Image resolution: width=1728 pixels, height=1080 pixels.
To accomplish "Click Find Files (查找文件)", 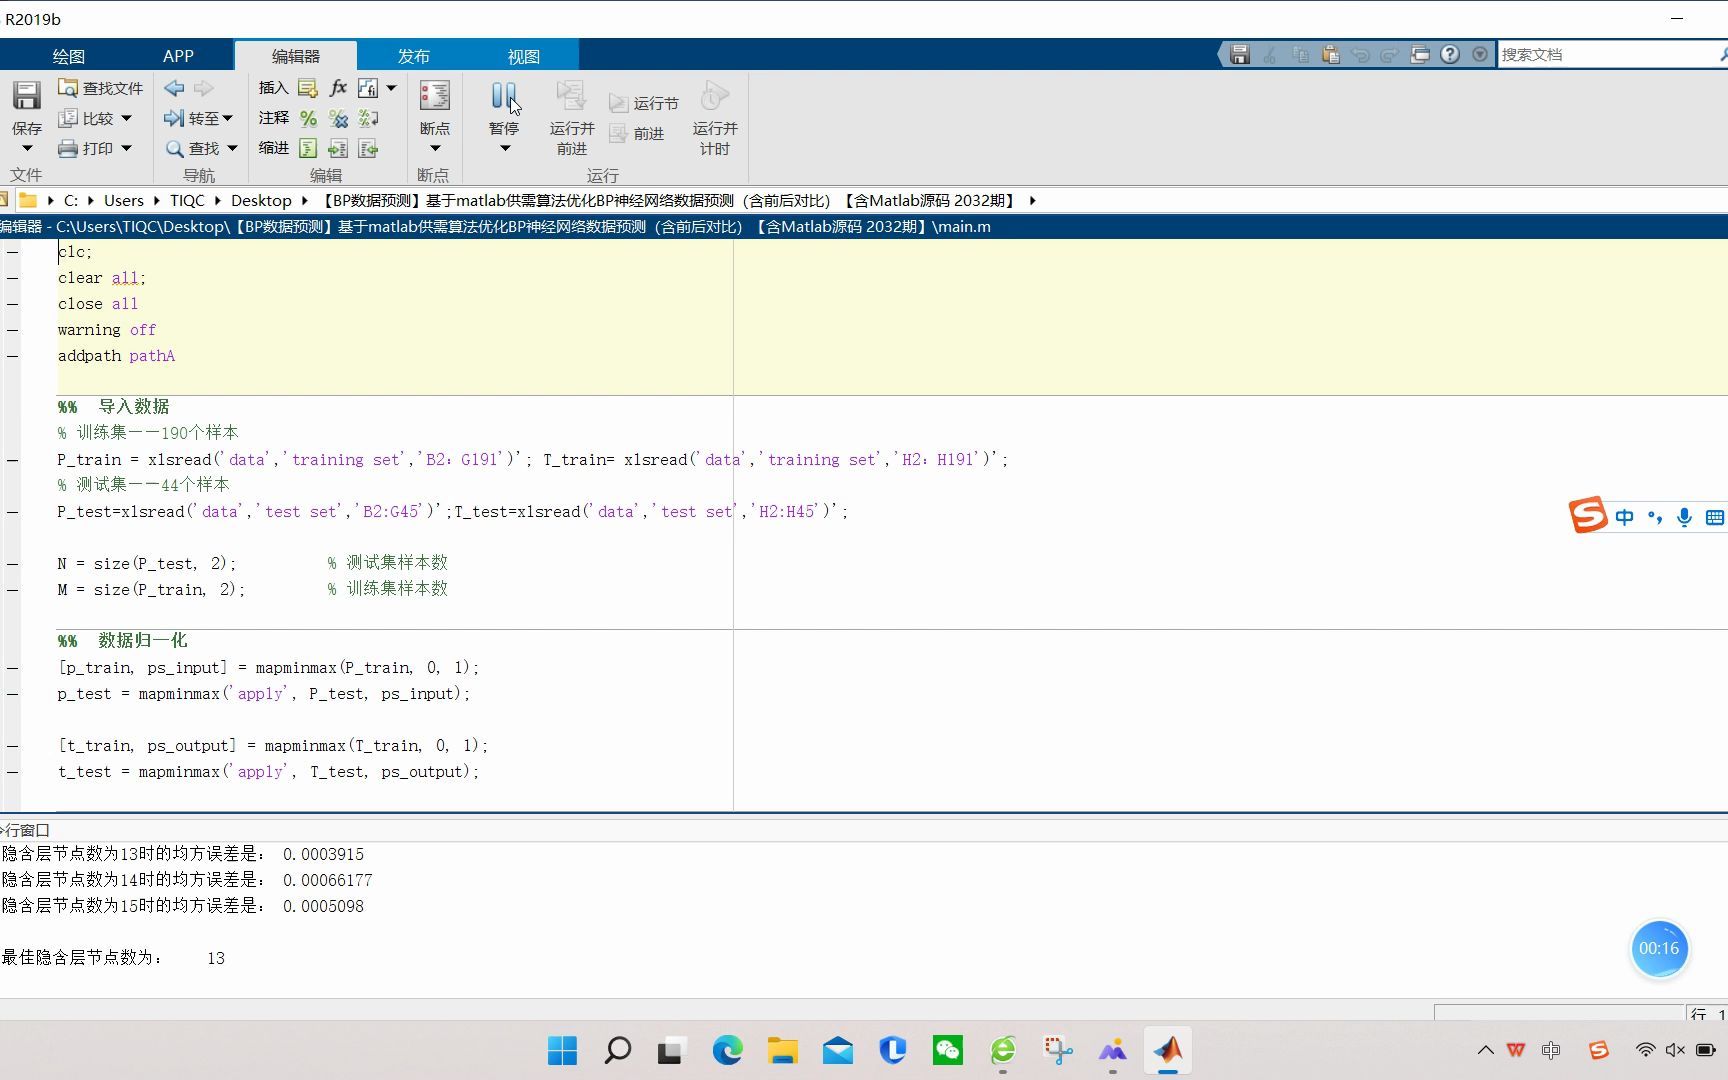I will (x=100, y=88).
